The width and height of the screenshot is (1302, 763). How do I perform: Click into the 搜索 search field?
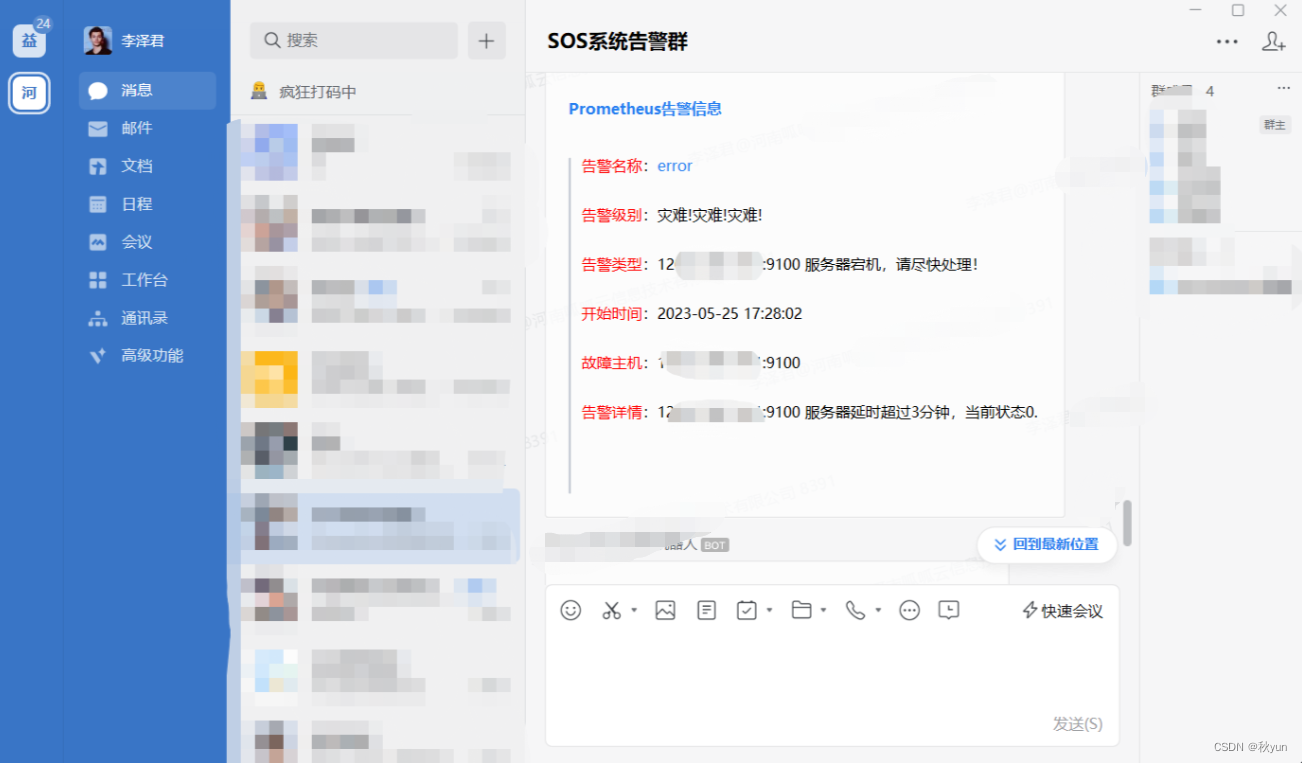(354, 41)
